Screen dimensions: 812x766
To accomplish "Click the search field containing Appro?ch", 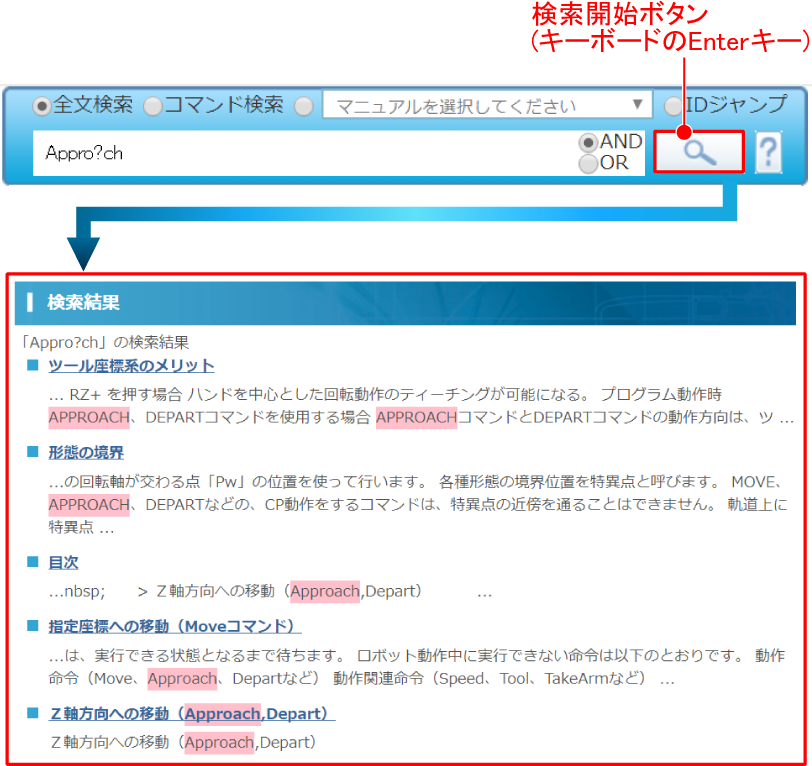I will pyautogui.click(x=300, y=154).
